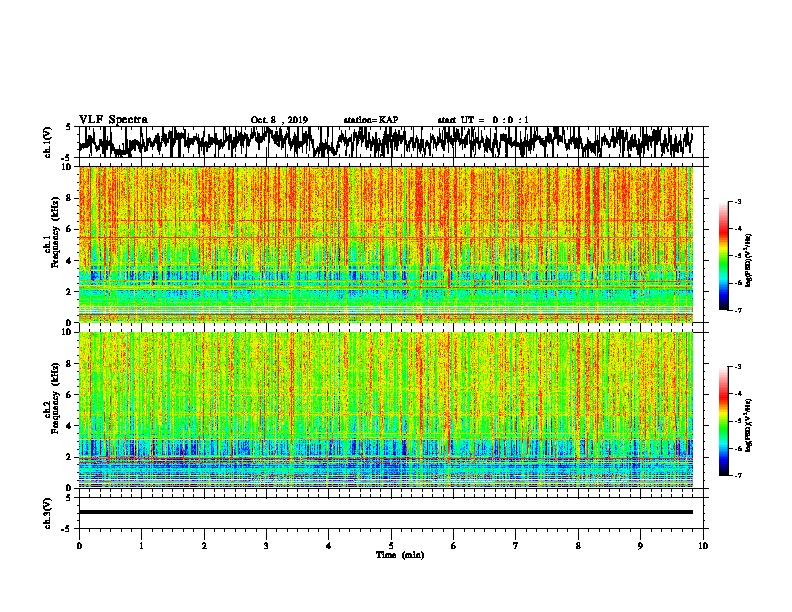Click the log(PSD) label beside lower colorbar
This screenshot has height=612, width=792.
coord(748,426)
